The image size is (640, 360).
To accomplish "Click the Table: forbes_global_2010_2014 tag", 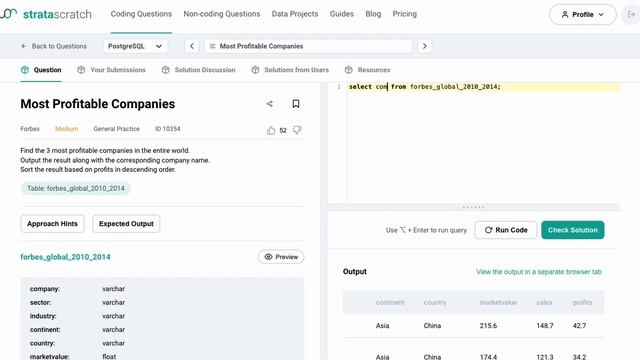I will 76,188.
